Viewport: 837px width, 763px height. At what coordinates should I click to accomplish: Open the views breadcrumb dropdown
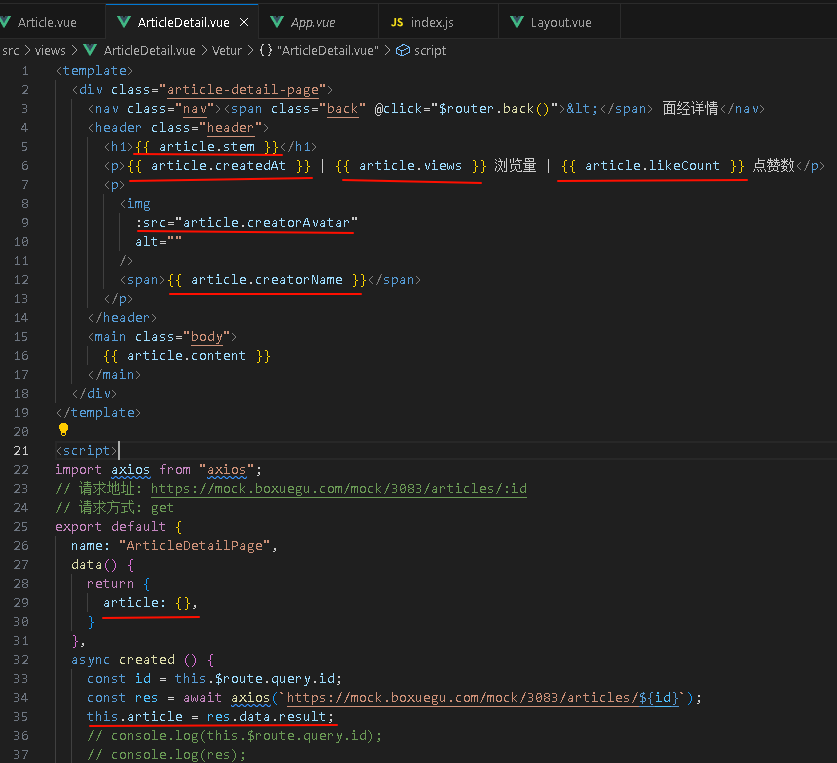[50, 50]
